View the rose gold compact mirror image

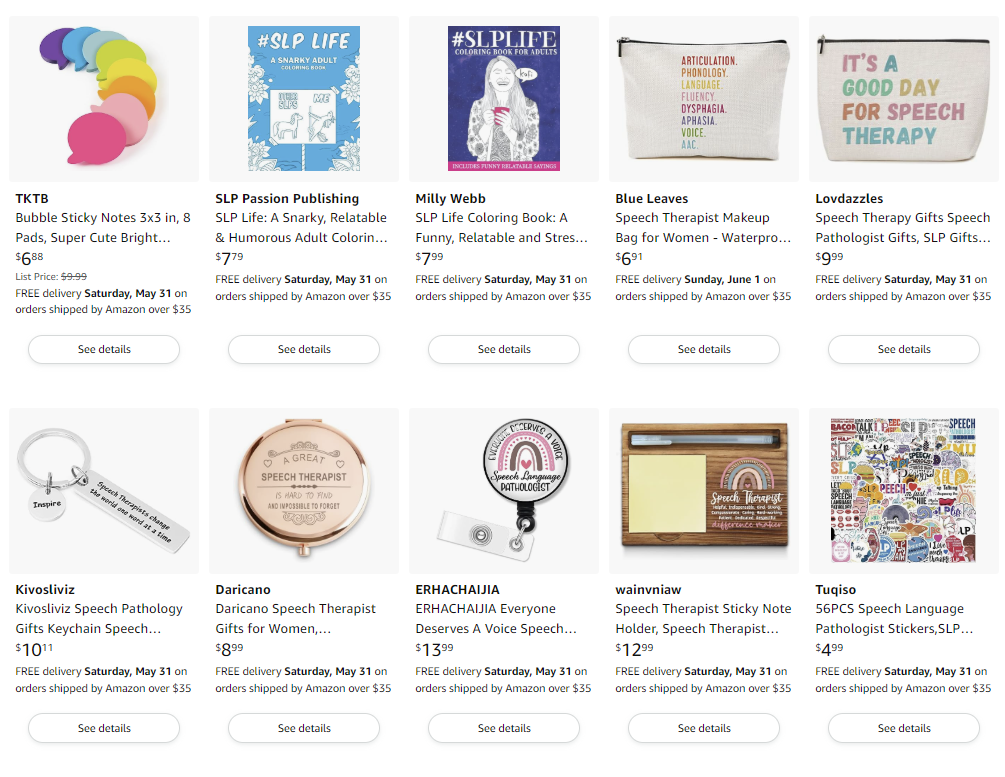coord(304,490)
